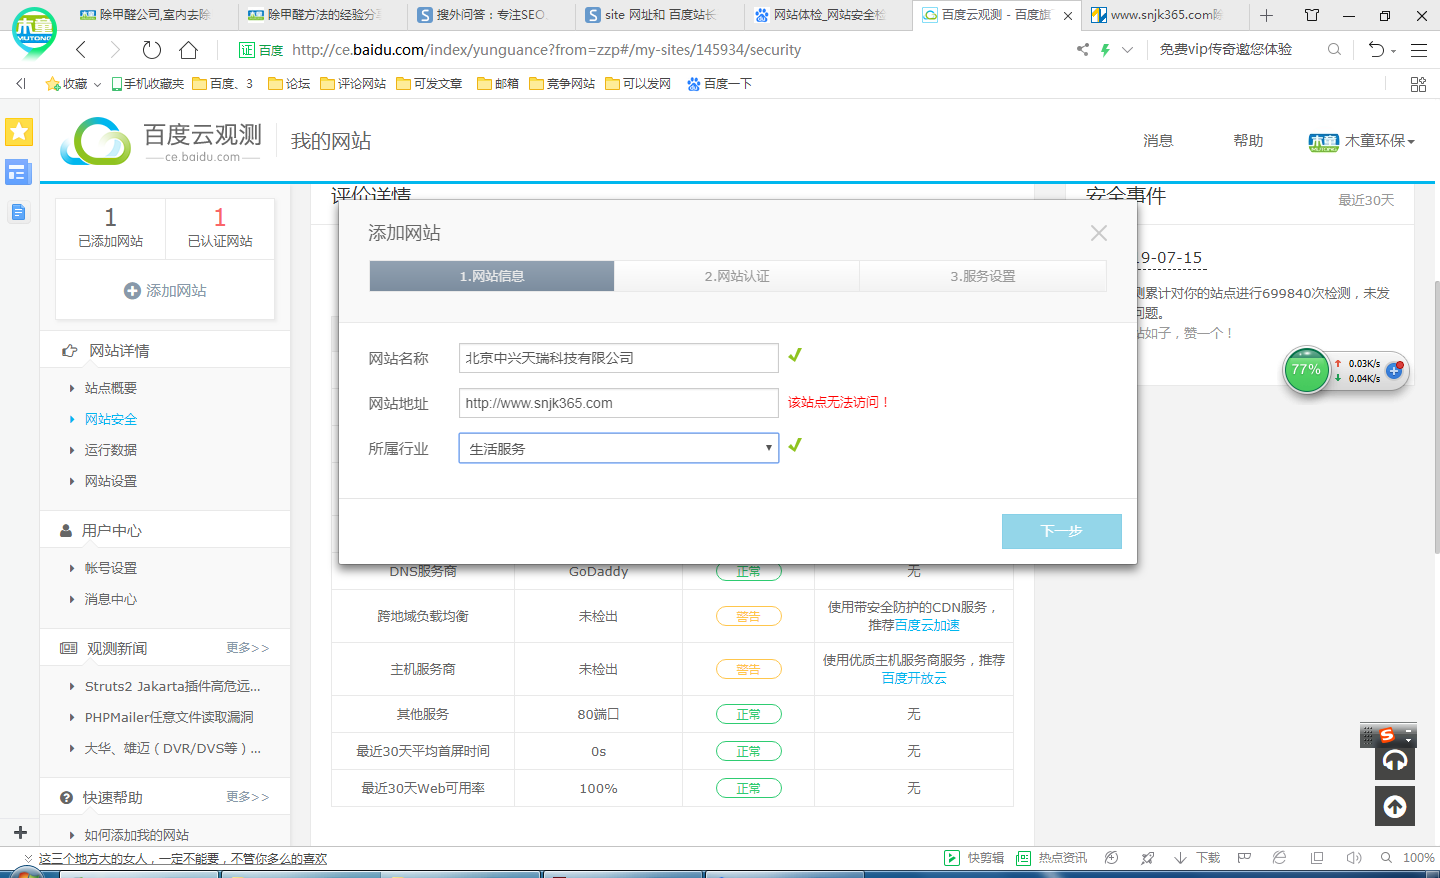Select the 2.网站认证 step tab
Viewport: 1440px width, 878px height.
tap(737, 276)
